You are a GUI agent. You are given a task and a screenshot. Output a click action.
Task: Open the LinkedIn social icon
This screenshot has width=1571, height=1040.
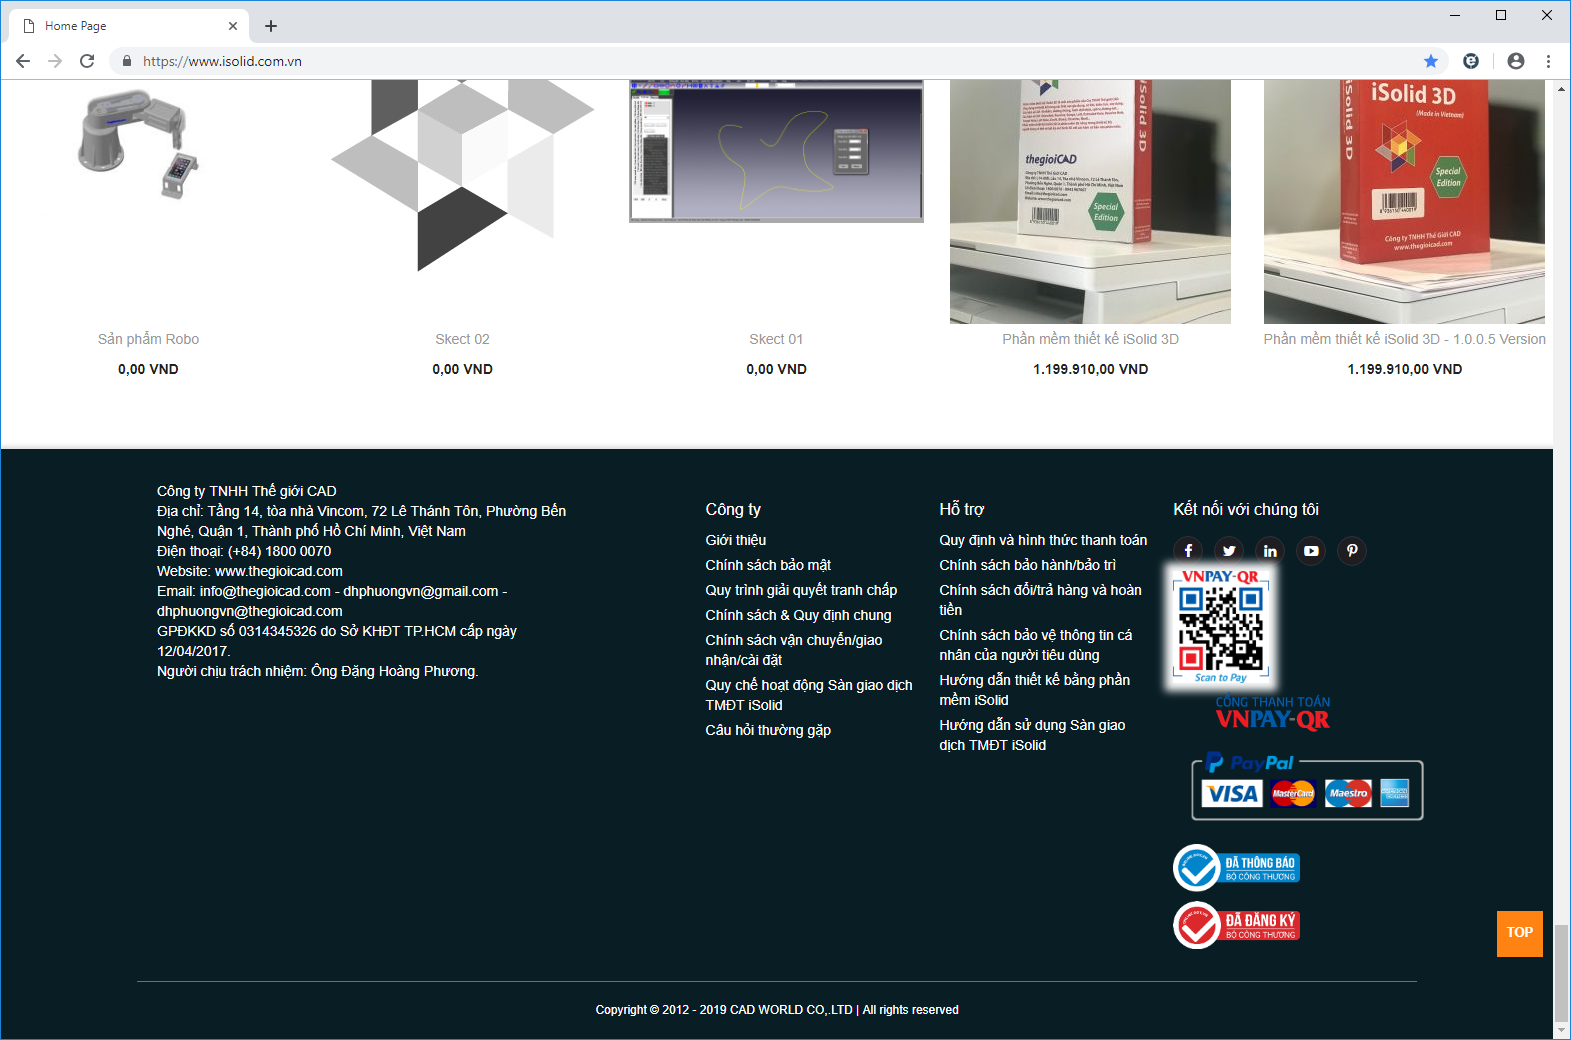(x=1270, y=551)
